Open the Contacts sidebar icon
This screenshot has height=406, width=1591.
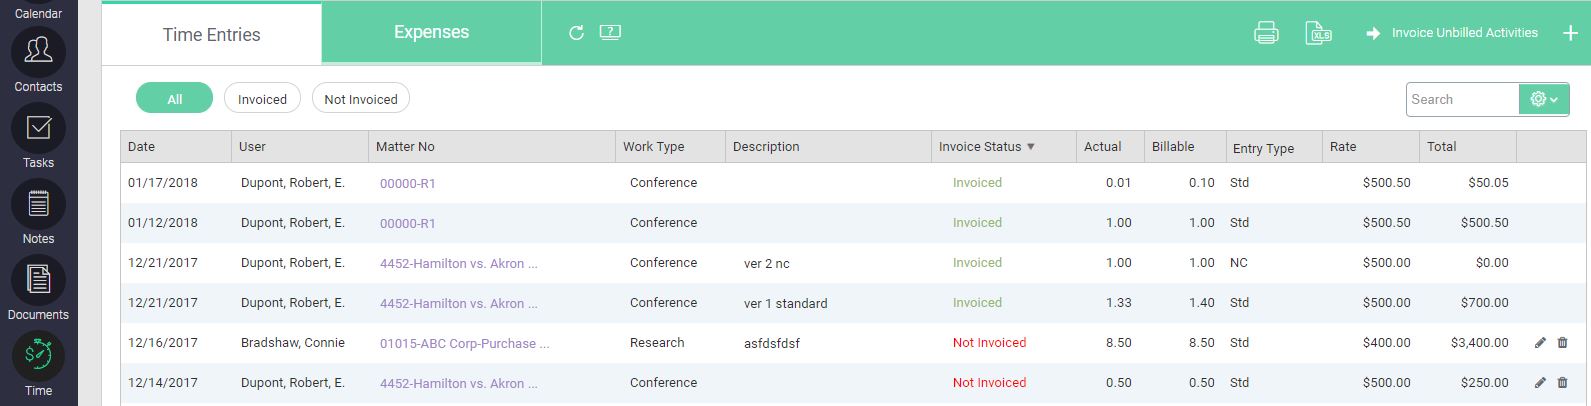38,52
